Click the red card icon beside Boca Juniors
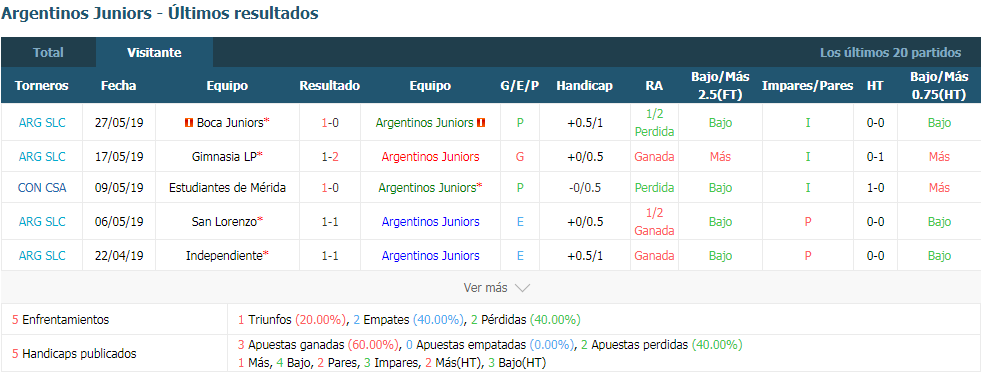The width and height of the screenshot is (981, 374). [188, 123]
